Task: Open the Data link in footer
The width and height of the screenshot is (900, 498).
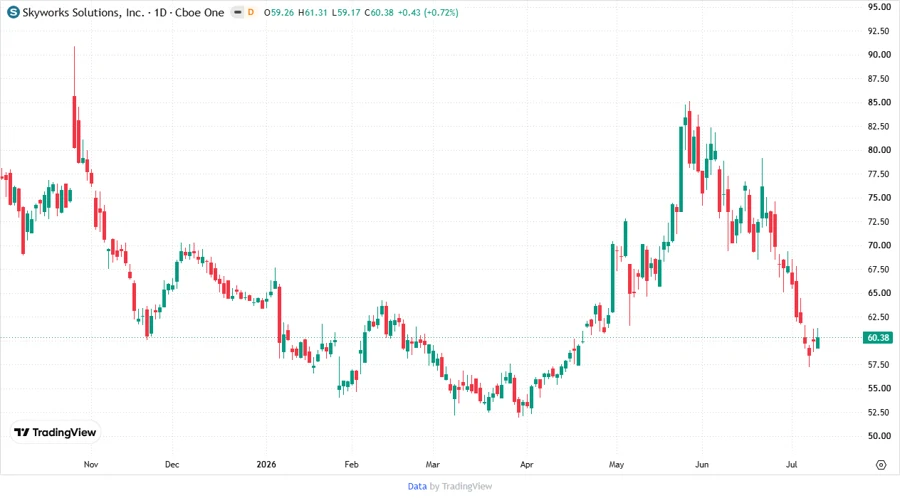Action: coord(417,486)
